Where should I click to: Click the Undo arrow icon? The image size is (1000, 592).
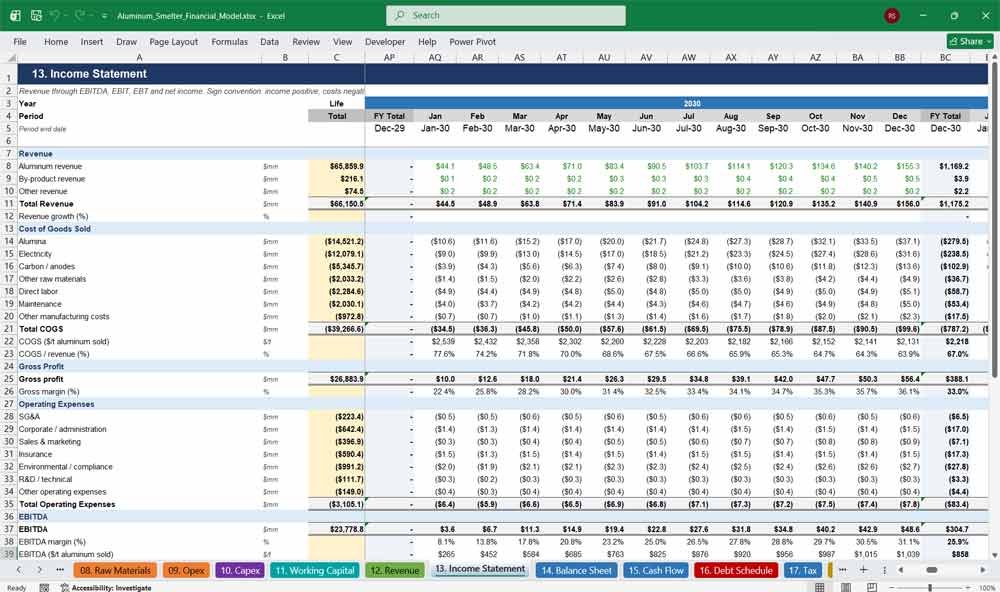(54, 15)
